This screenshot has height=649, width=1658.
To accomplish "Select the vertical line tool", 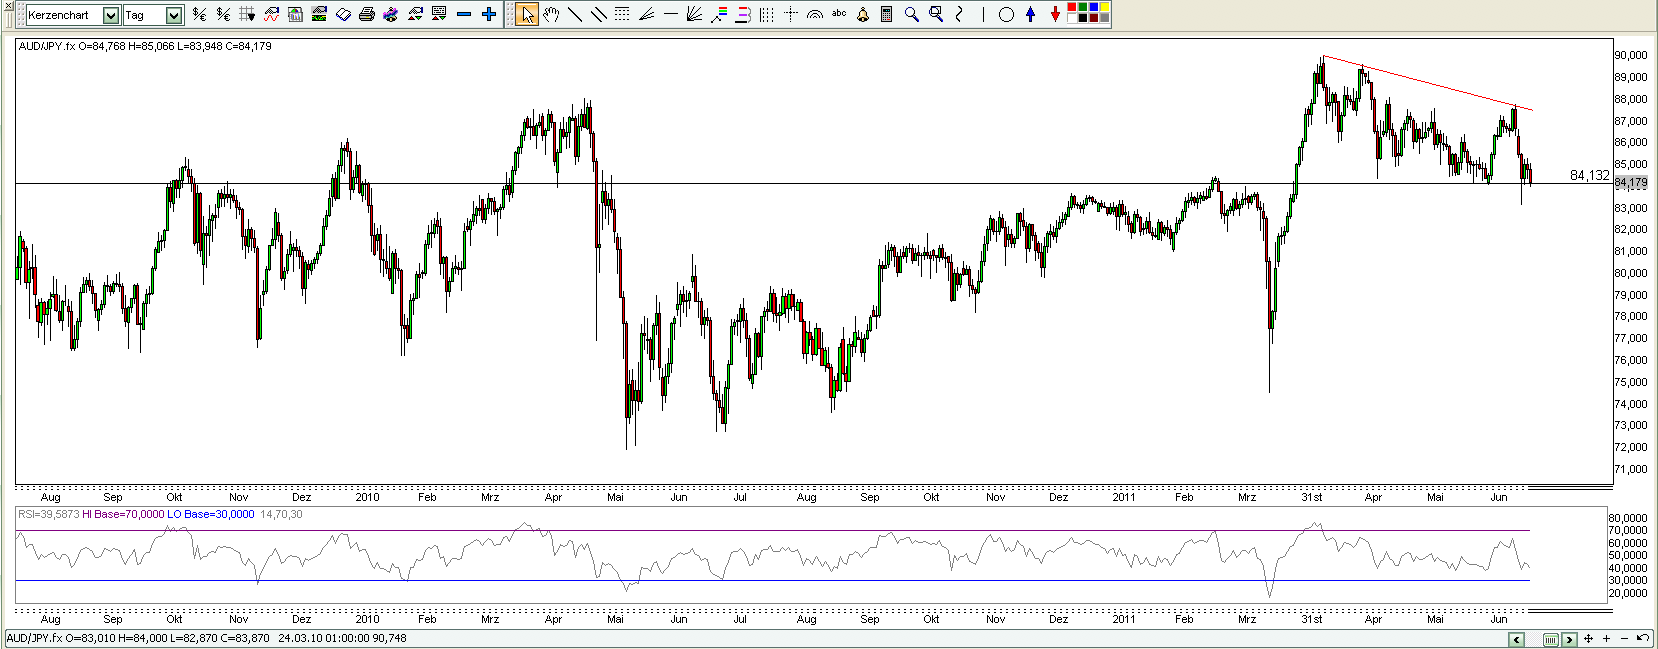I will pos(983,14).
